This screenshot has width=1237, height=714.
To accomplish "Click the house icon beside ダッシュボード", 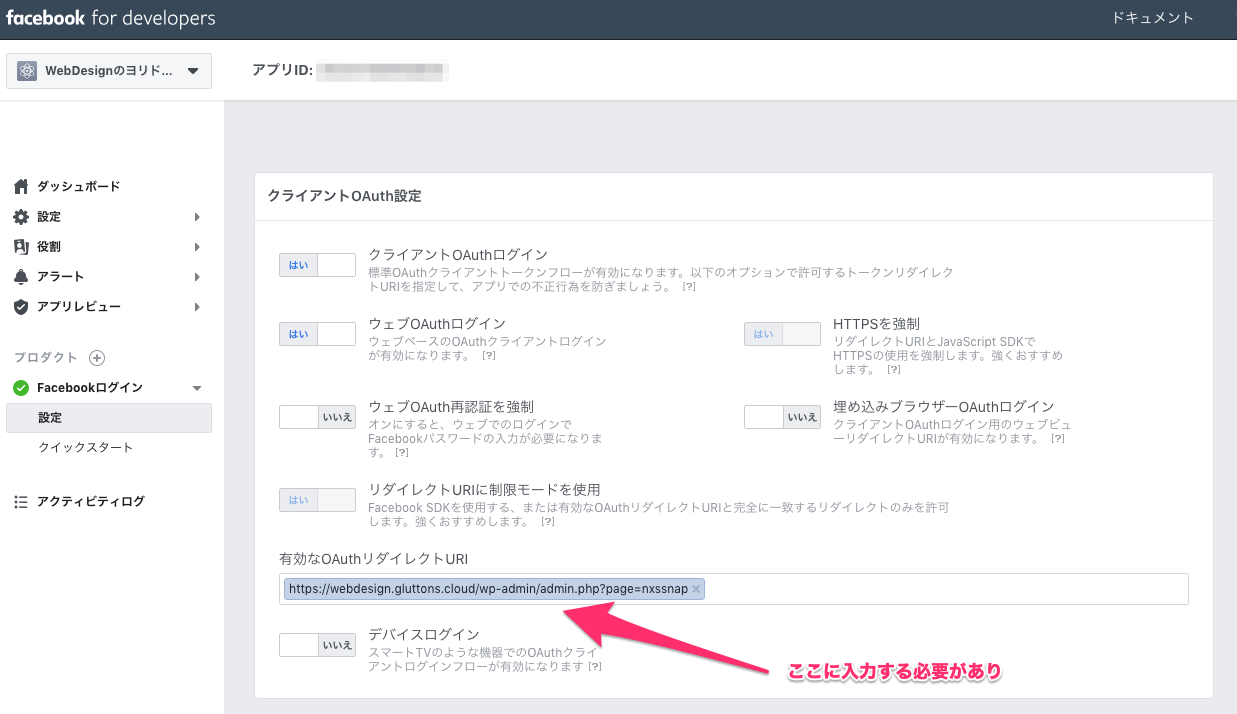I will [x=21, y=187].
